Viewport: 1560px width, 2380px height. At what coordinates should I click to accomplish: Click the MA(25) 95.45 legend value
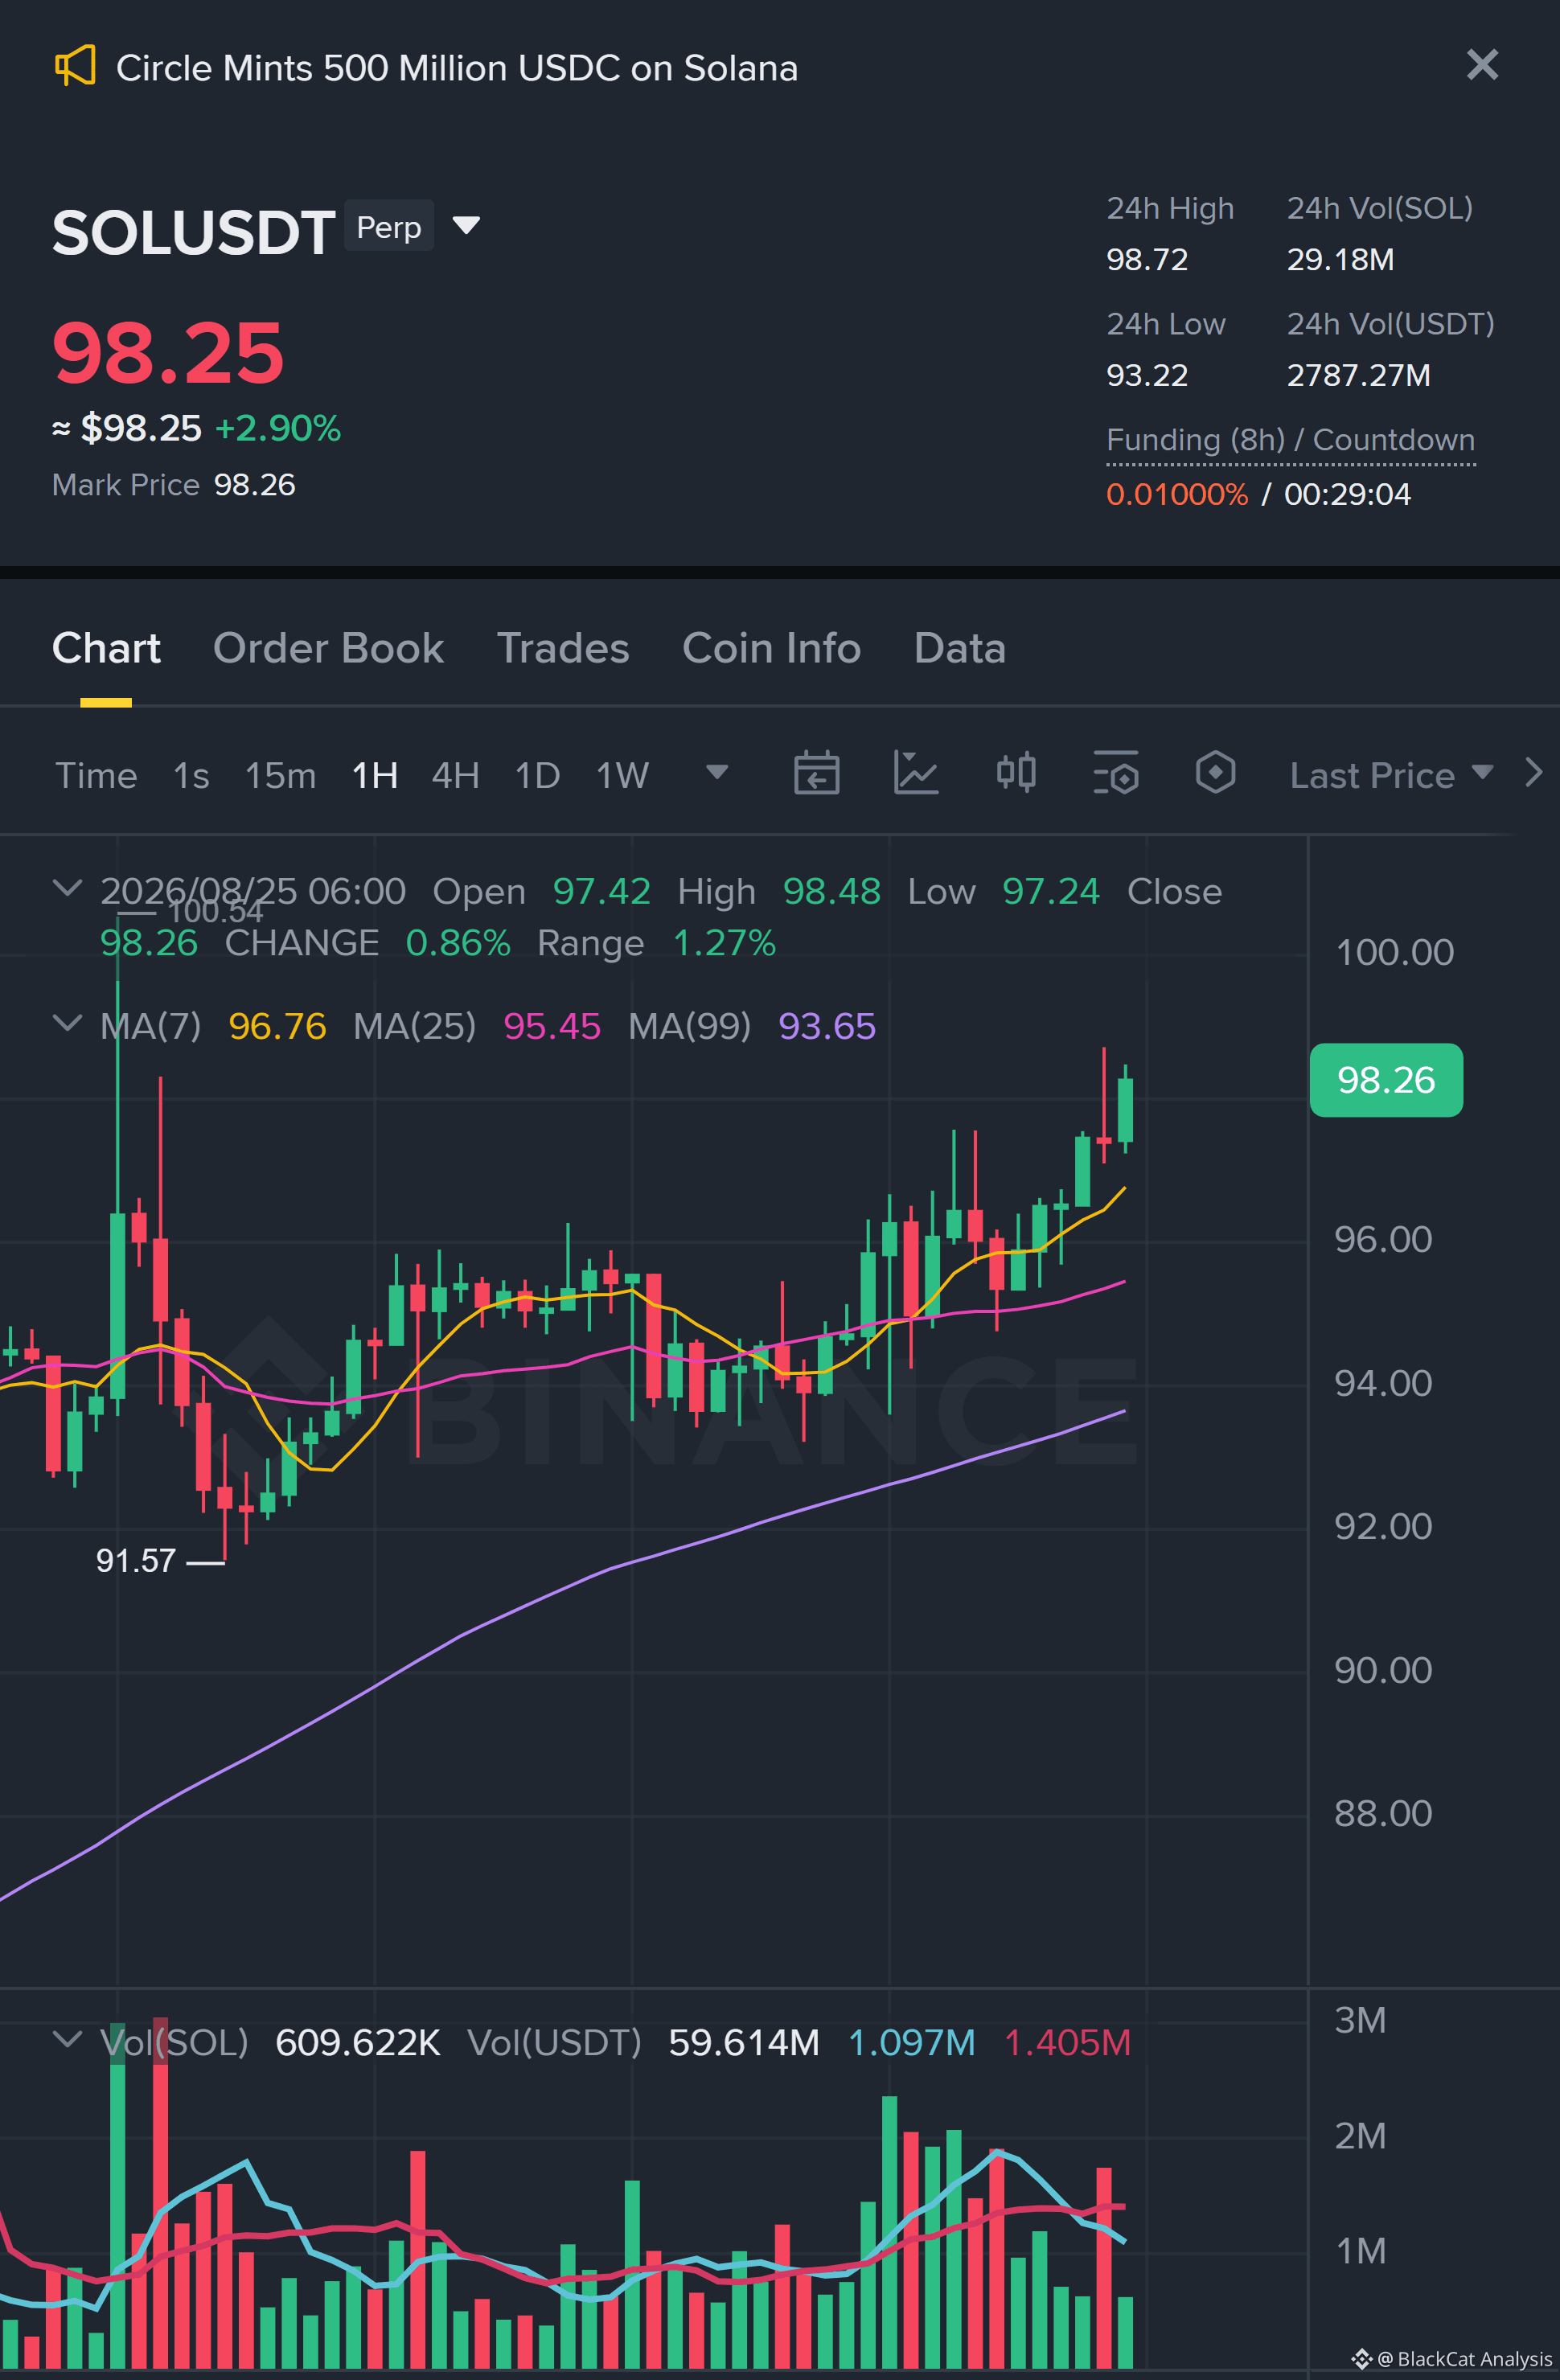point(552,1026)
